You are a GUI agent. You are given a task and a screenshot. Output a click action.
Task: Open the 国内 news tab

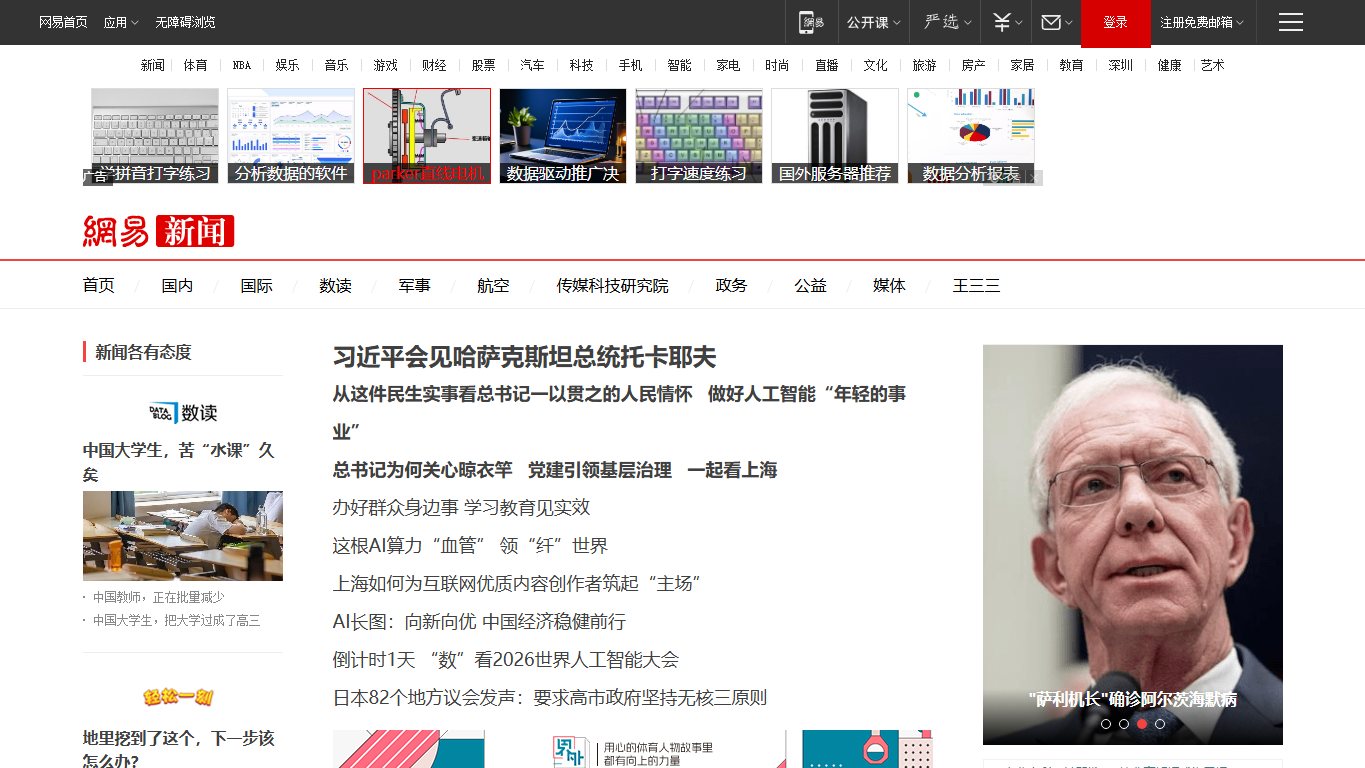177,285
